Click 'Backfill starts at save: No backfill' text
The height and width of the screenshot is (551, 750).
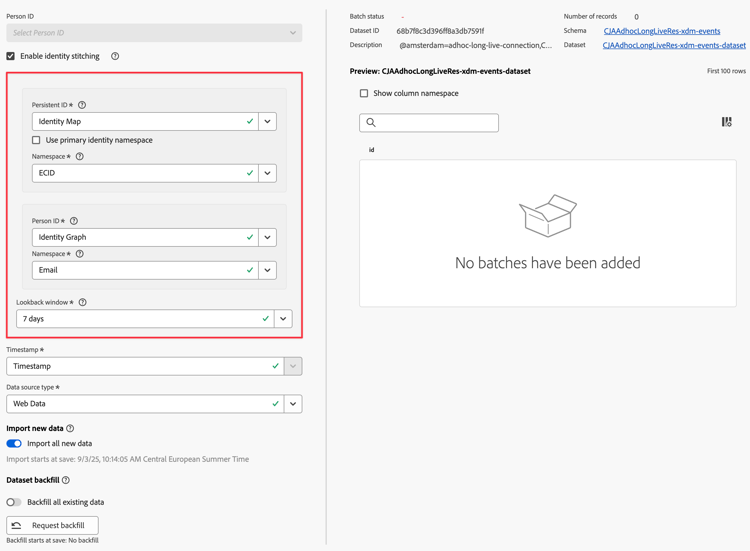53,540
